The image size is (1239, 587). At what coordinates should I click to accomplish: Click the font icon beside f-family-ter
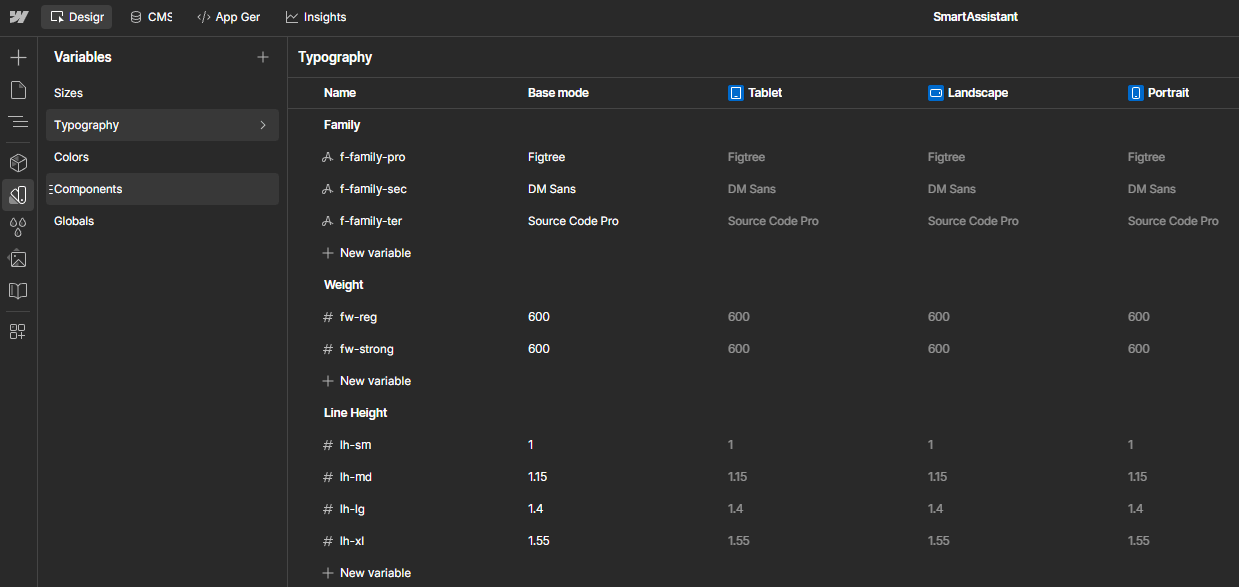327,221
